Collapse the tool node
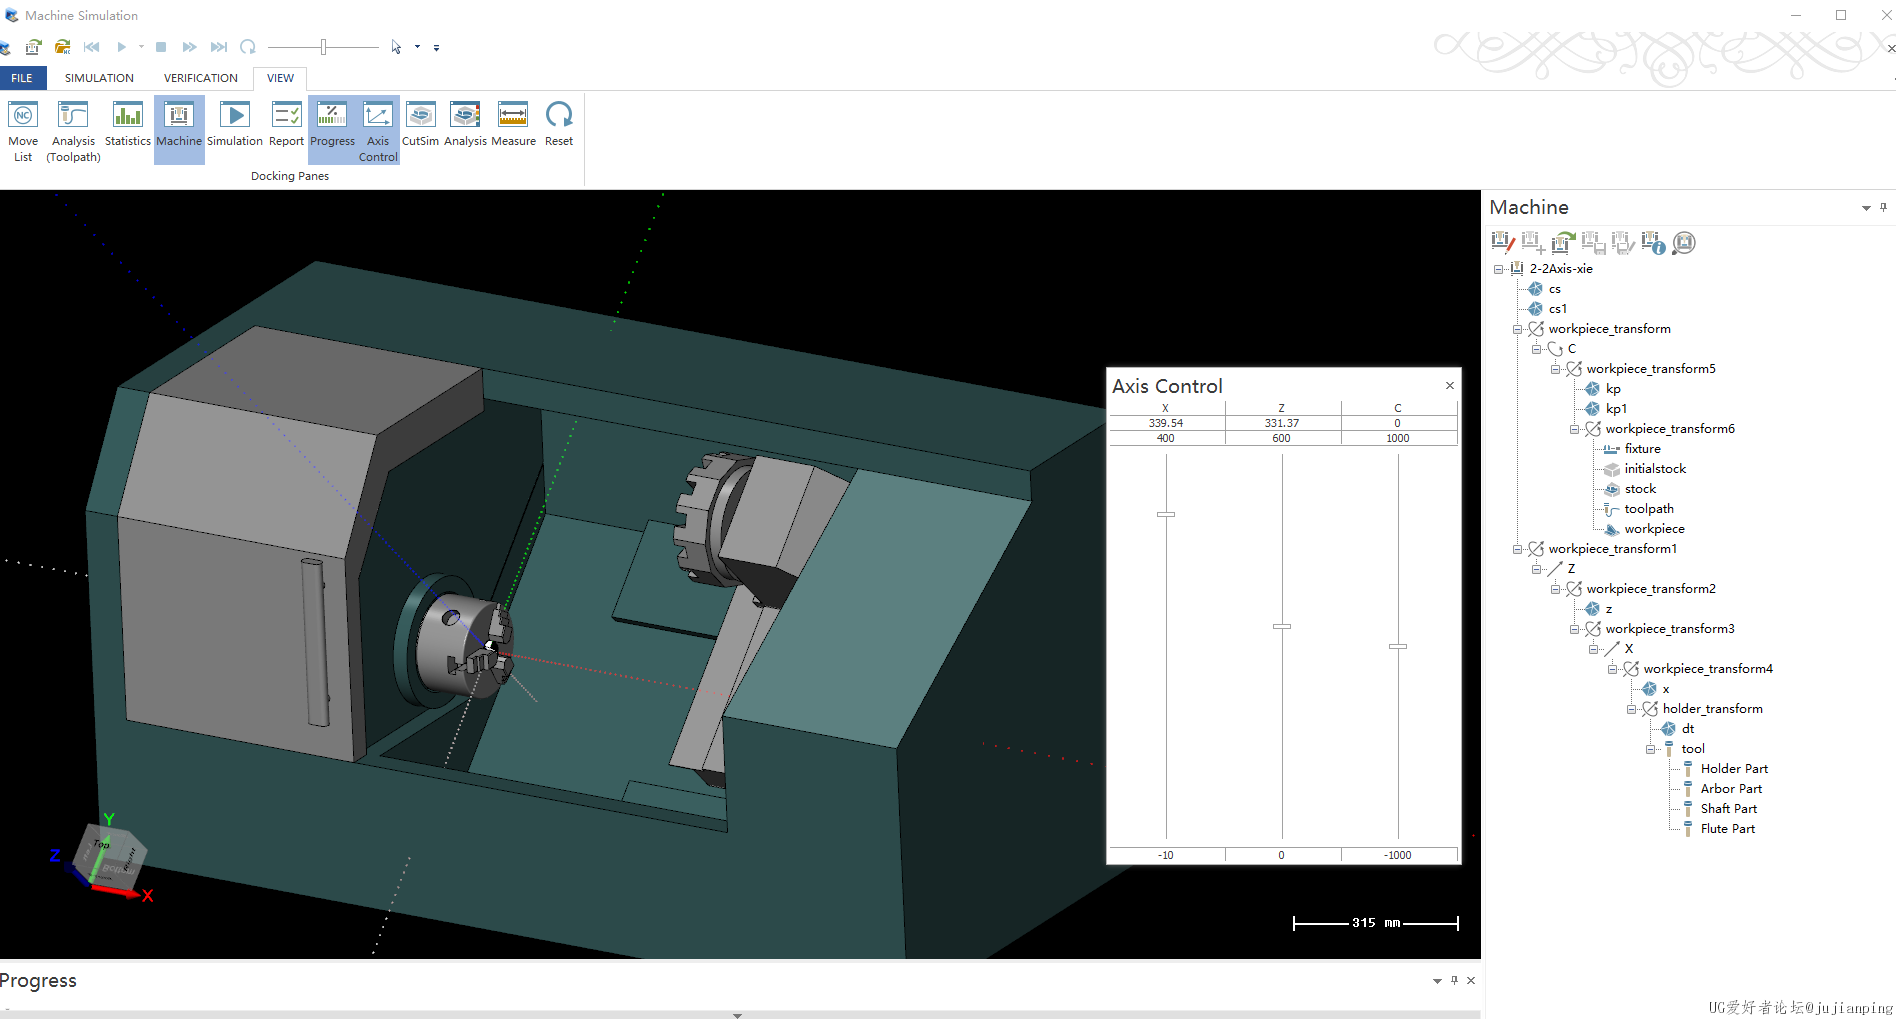The image size is (1896, 1019). point(1650,749)
